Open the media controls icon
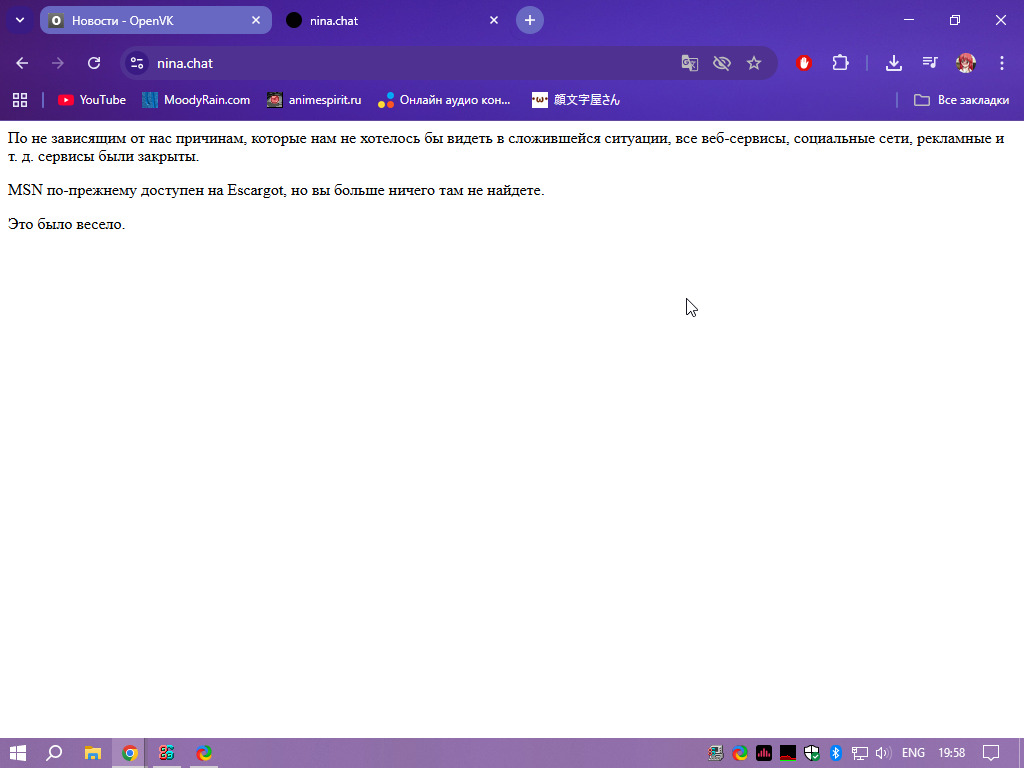 [930, 63]
